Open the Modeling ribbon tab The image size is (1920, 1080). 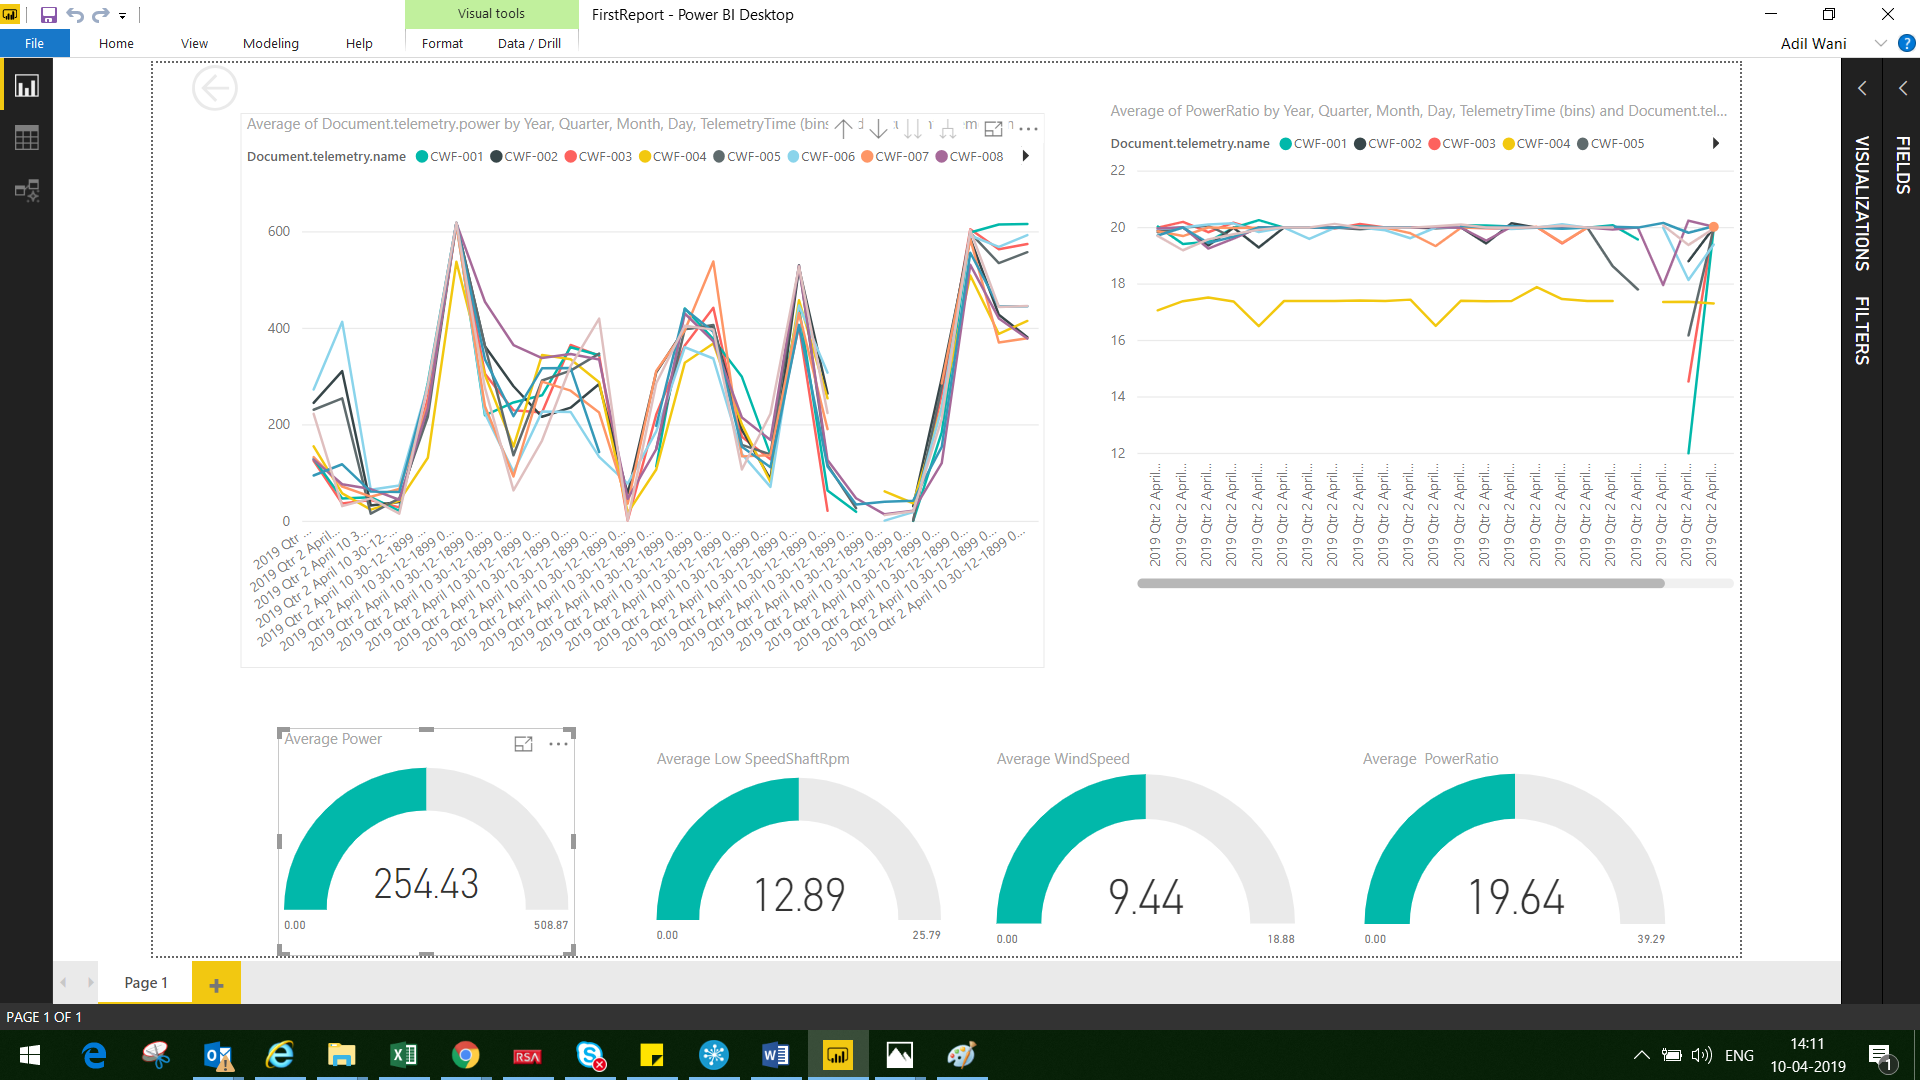271,43
